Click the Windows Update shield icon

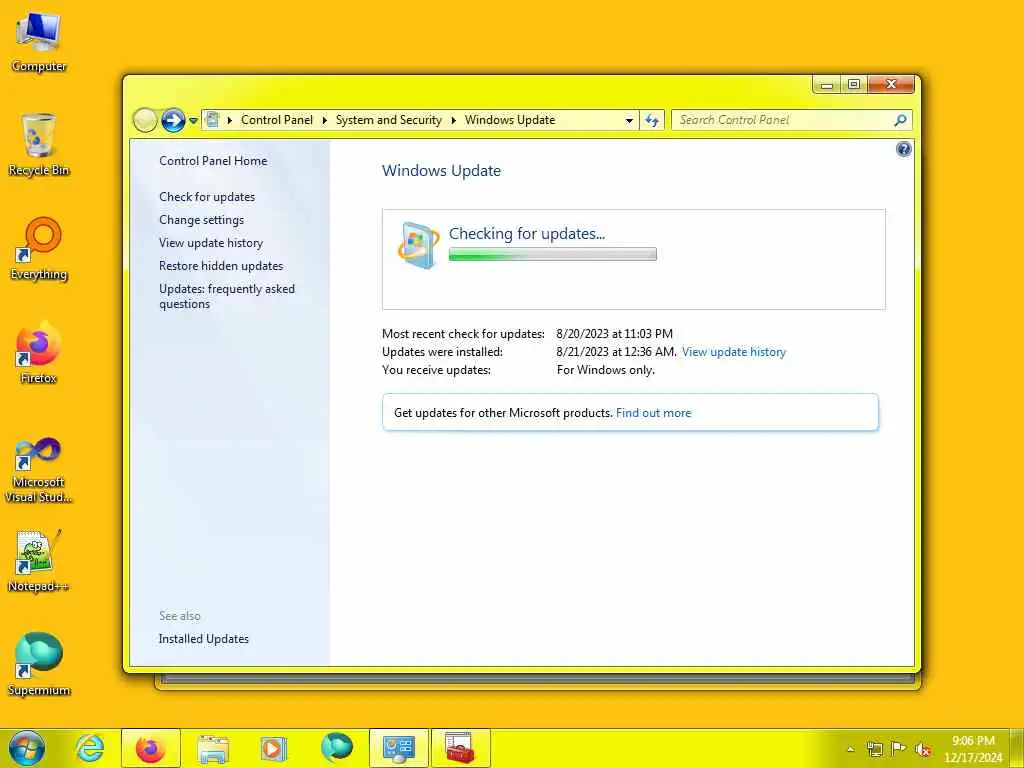pyautogui.click(x=418, y=246)
